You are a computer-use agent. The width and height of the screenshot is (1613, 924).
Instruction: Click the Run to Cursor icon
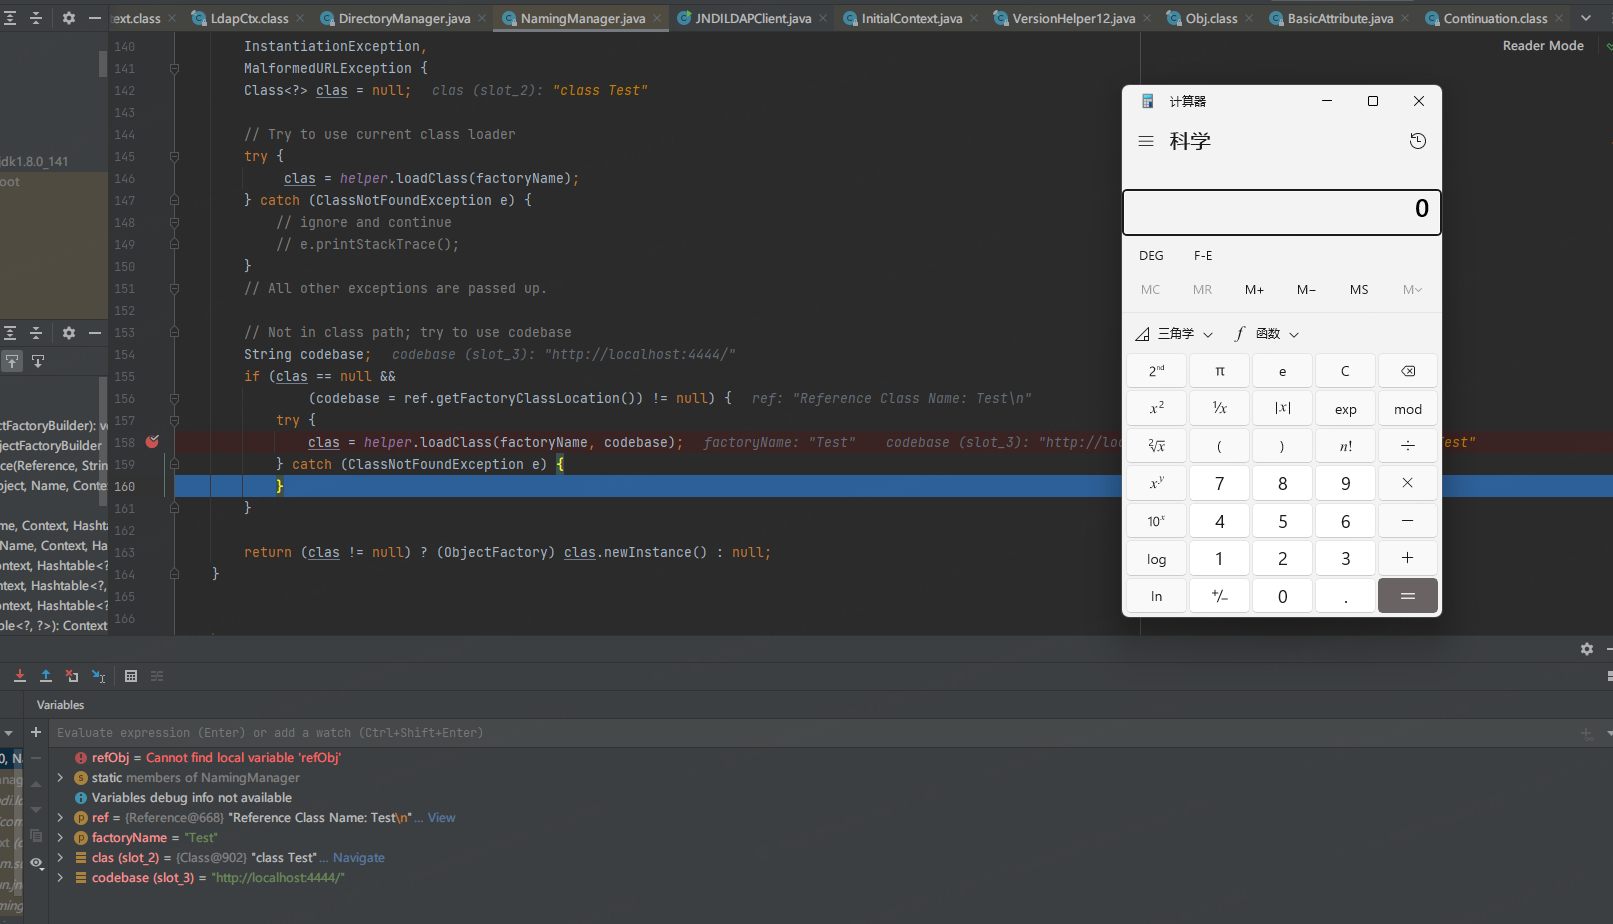[98, 676]
